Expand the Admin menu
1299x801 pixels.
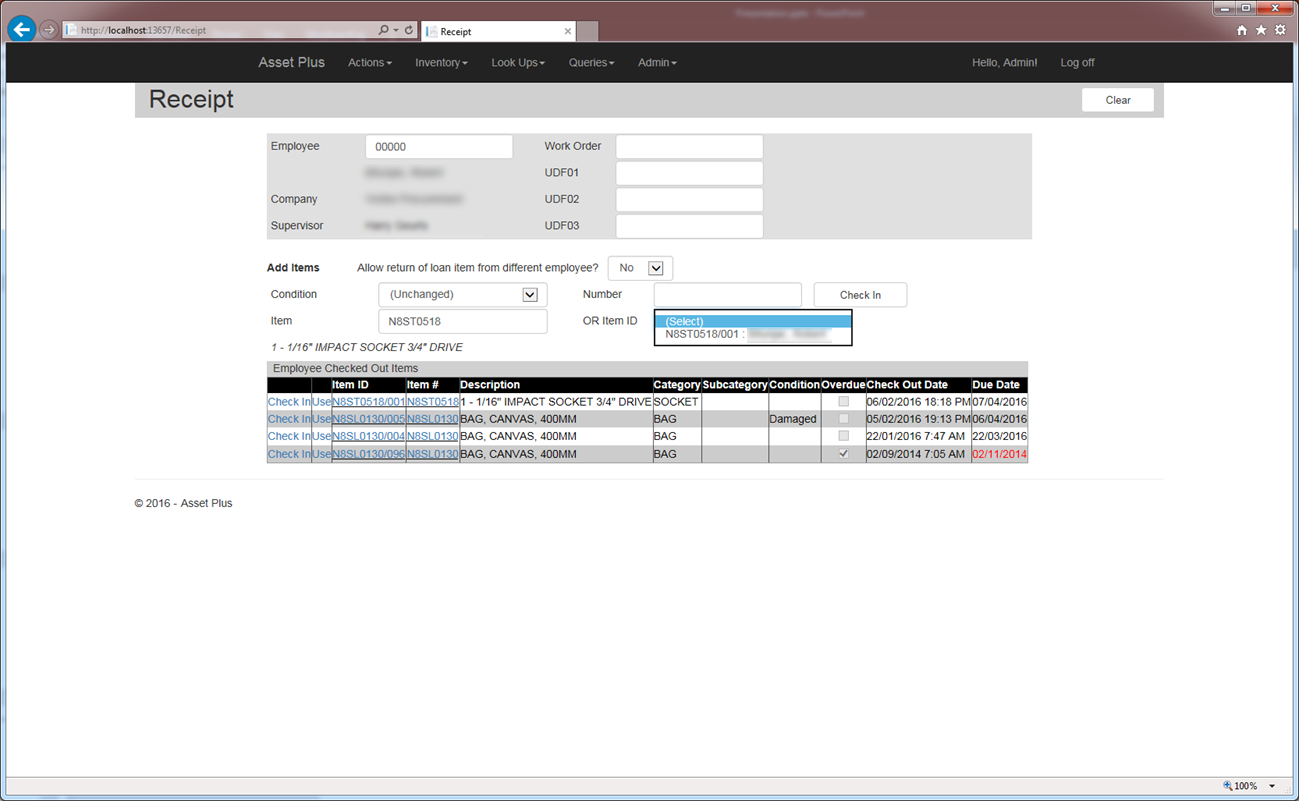tap(657, 63)
